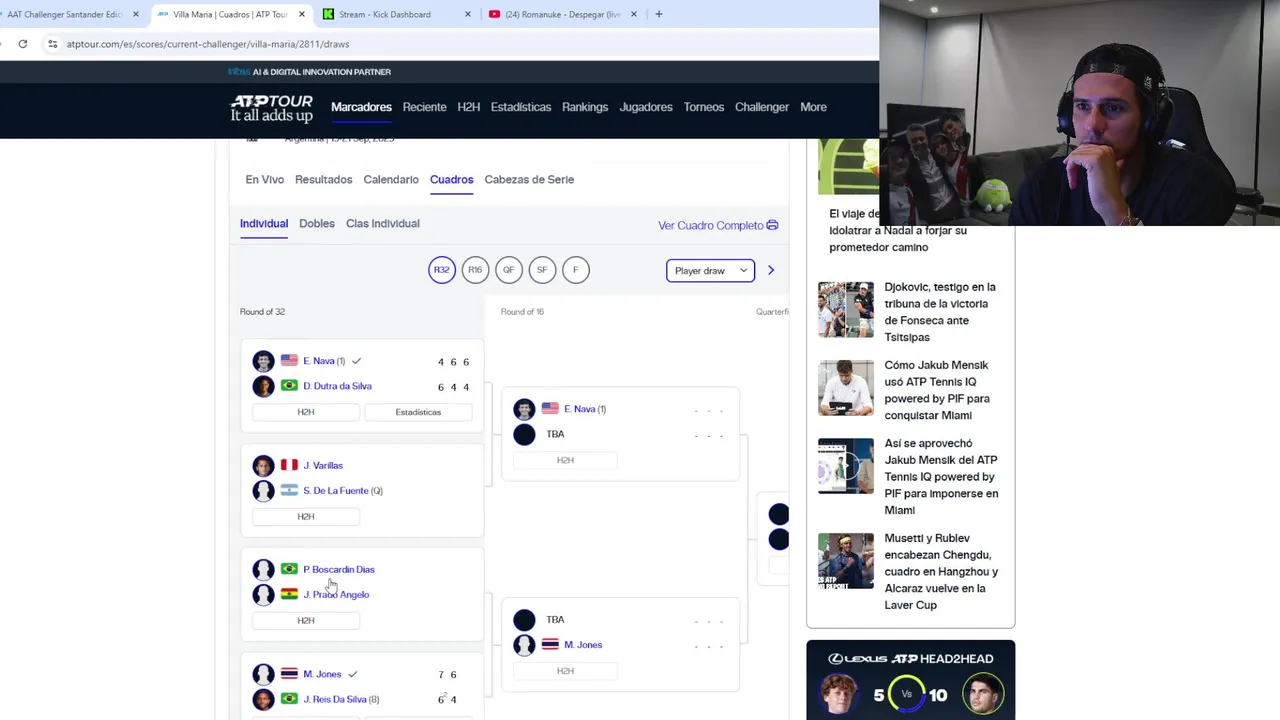Select the QF round button
Image resolution: width=1280 pixels, height=720 pixels.
(x=508, y=270)
